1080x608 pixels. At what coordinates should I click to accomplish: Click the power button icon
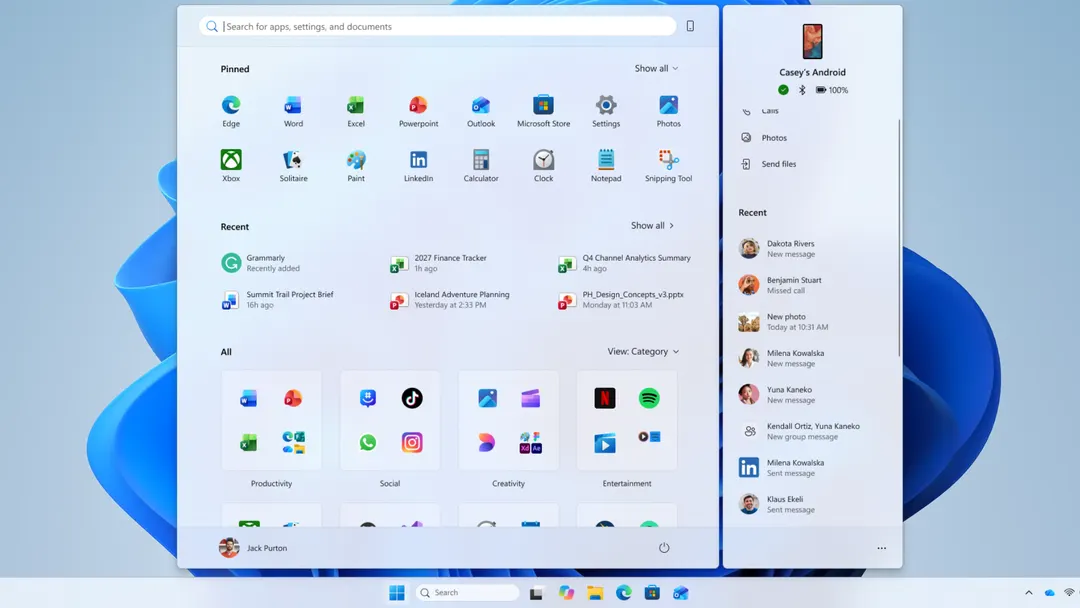coord(664,548)
